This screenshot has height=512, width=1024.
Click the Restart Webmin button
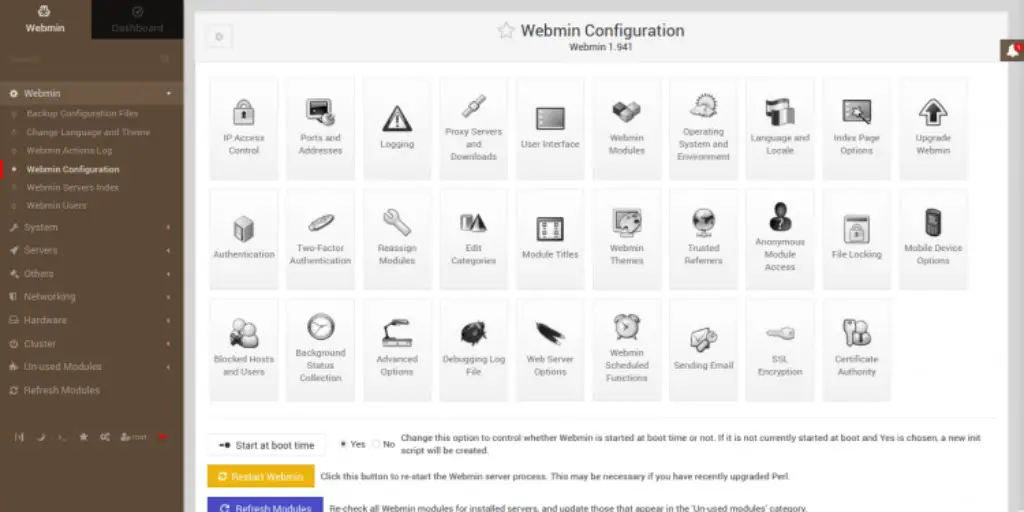point(261,476)
